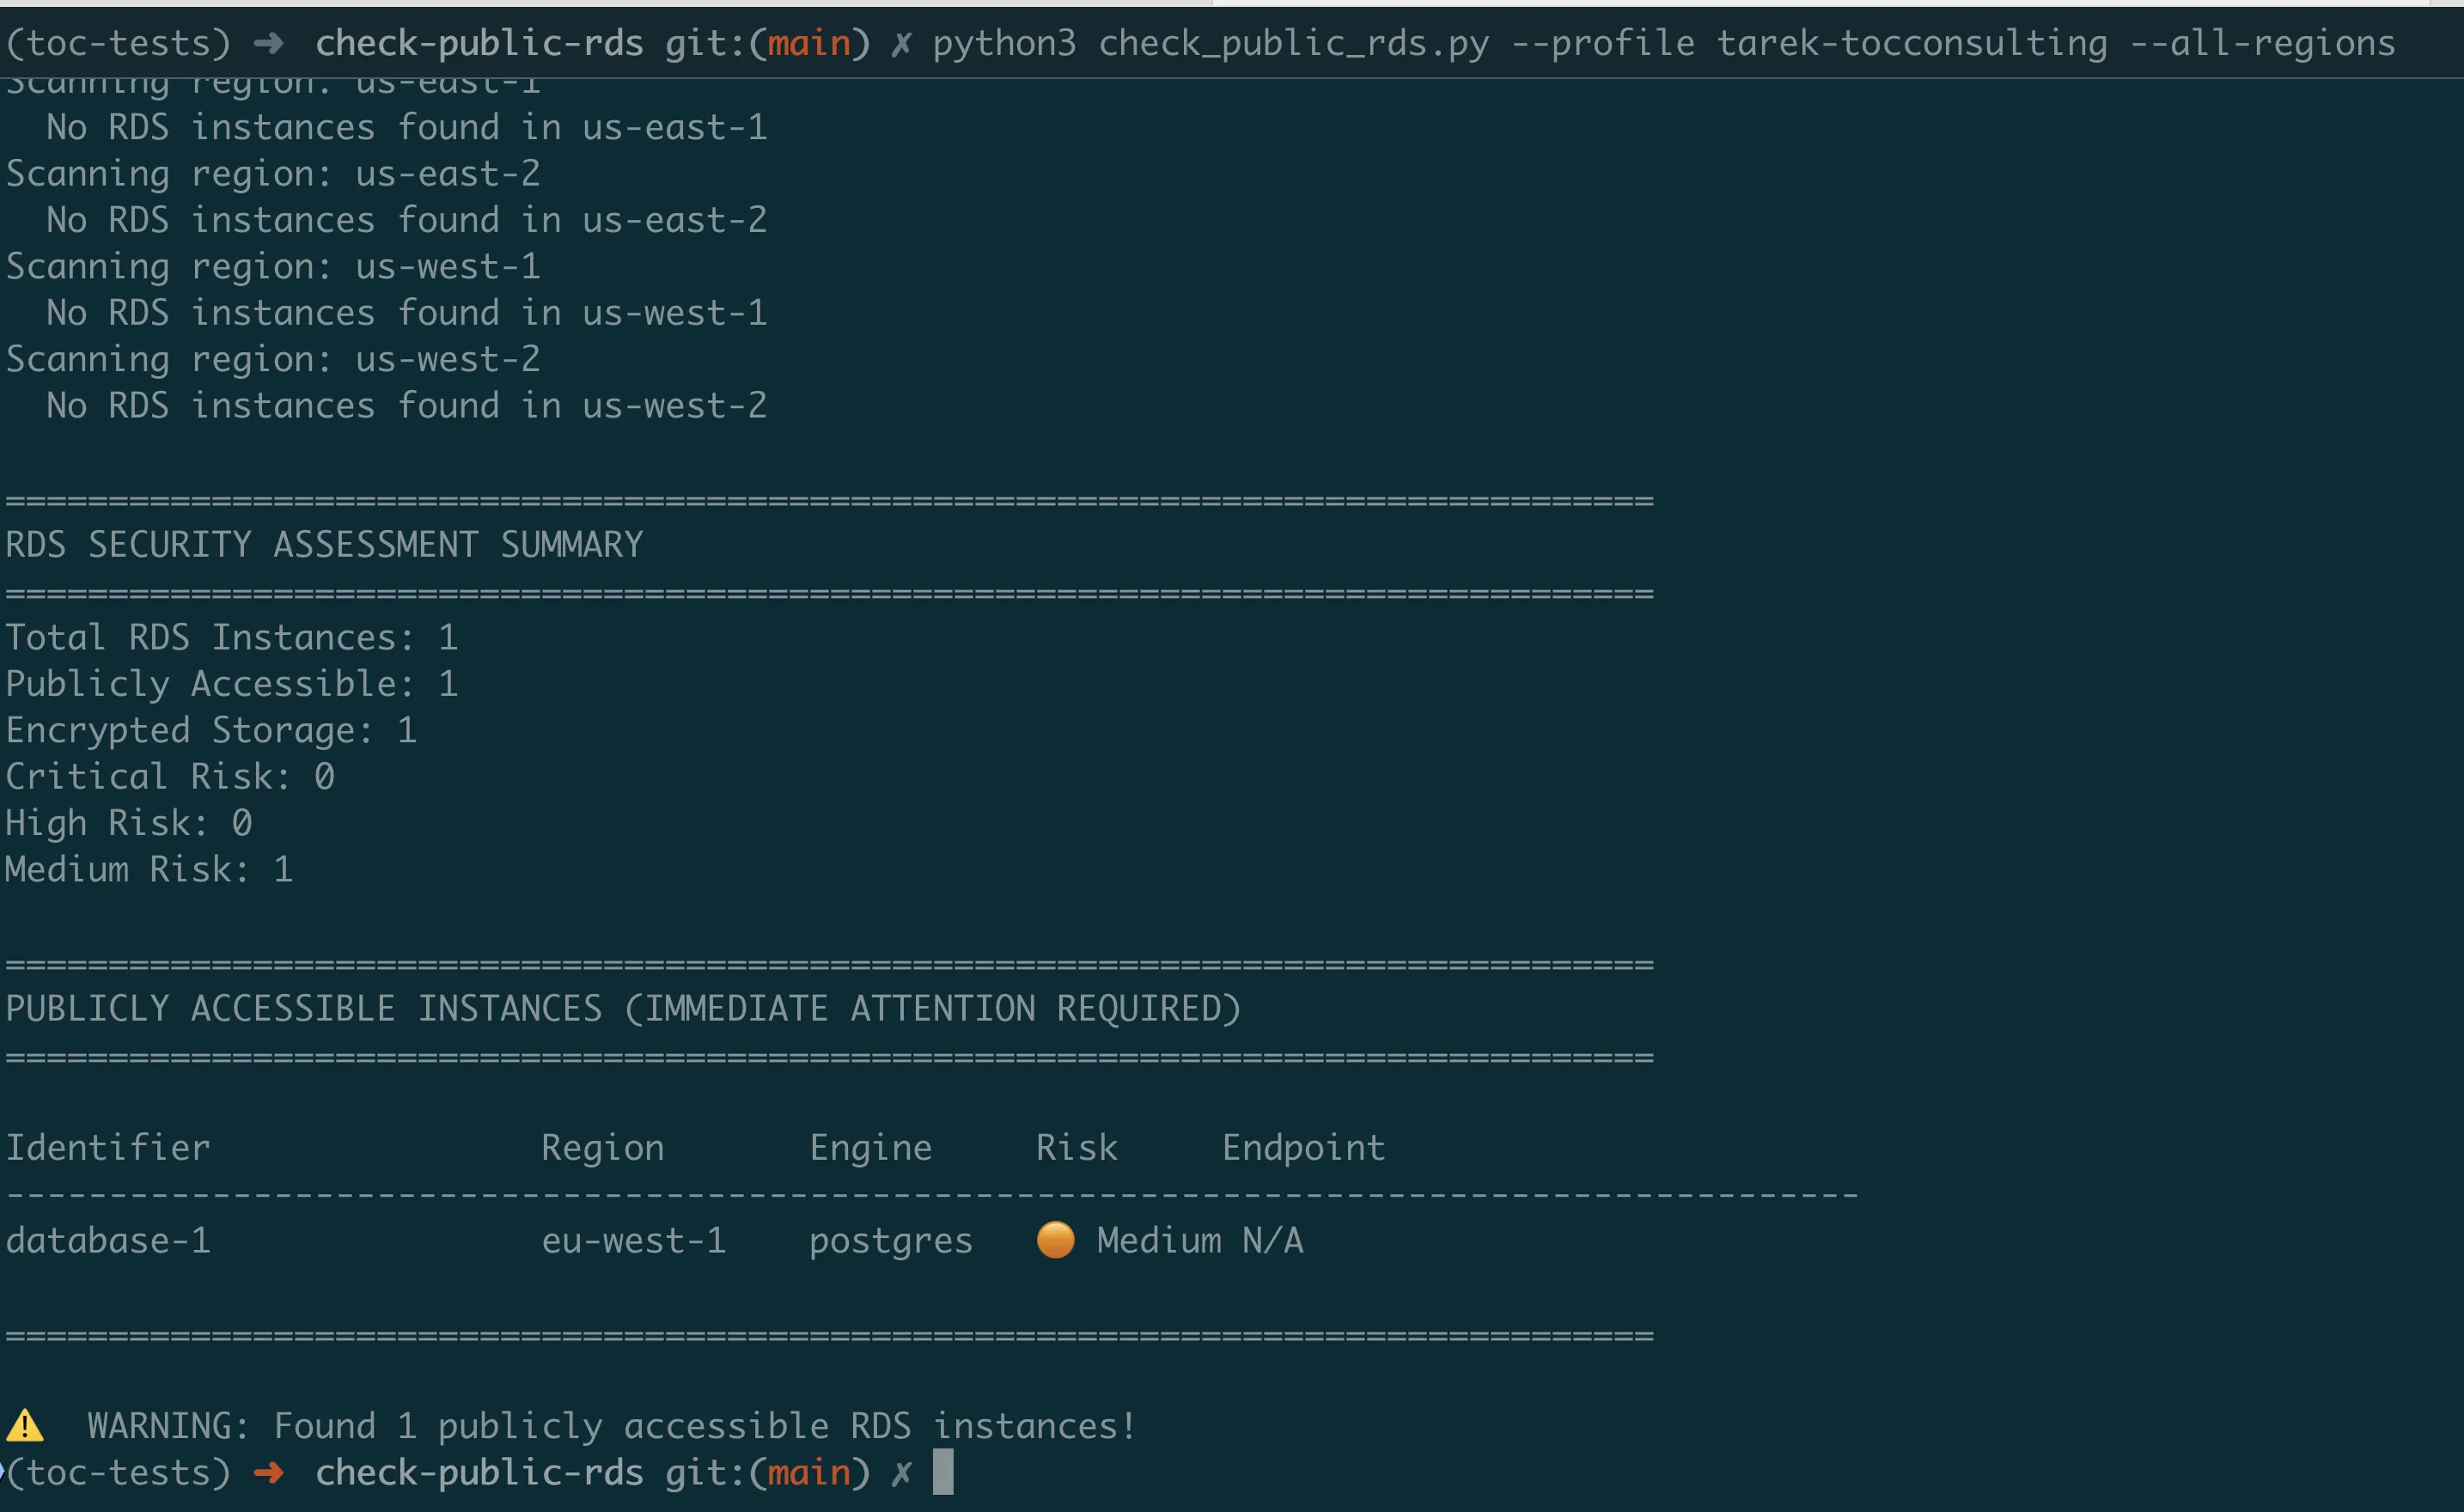Select the database-1 instance identifier
2464x1512 pixels.
tap(108, 1240)
